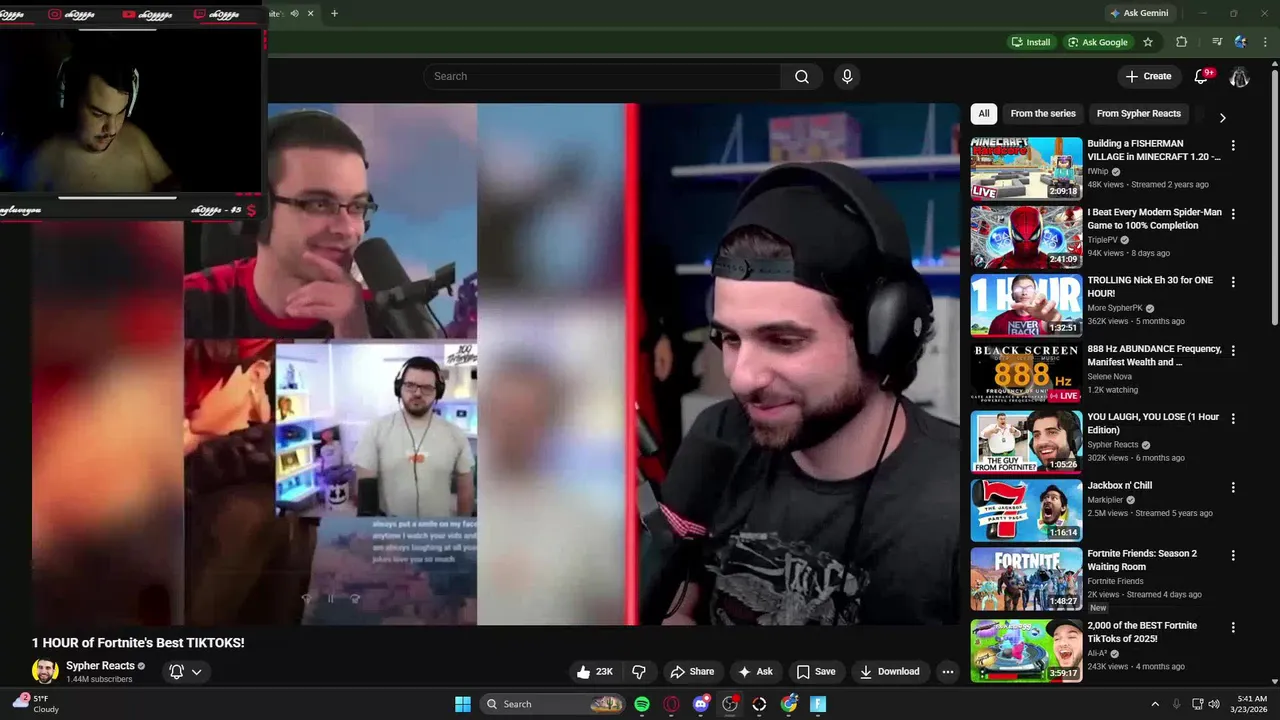Click Ask Google in the address bar
This screenshot has height=720, width=1280.
pos(1098,42)
